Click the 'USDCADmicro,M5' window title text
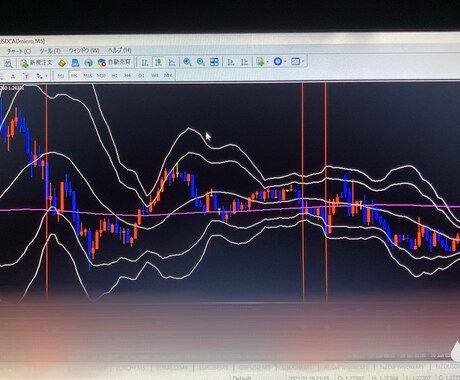Viewport: 460px width, 380px height. 22,41
